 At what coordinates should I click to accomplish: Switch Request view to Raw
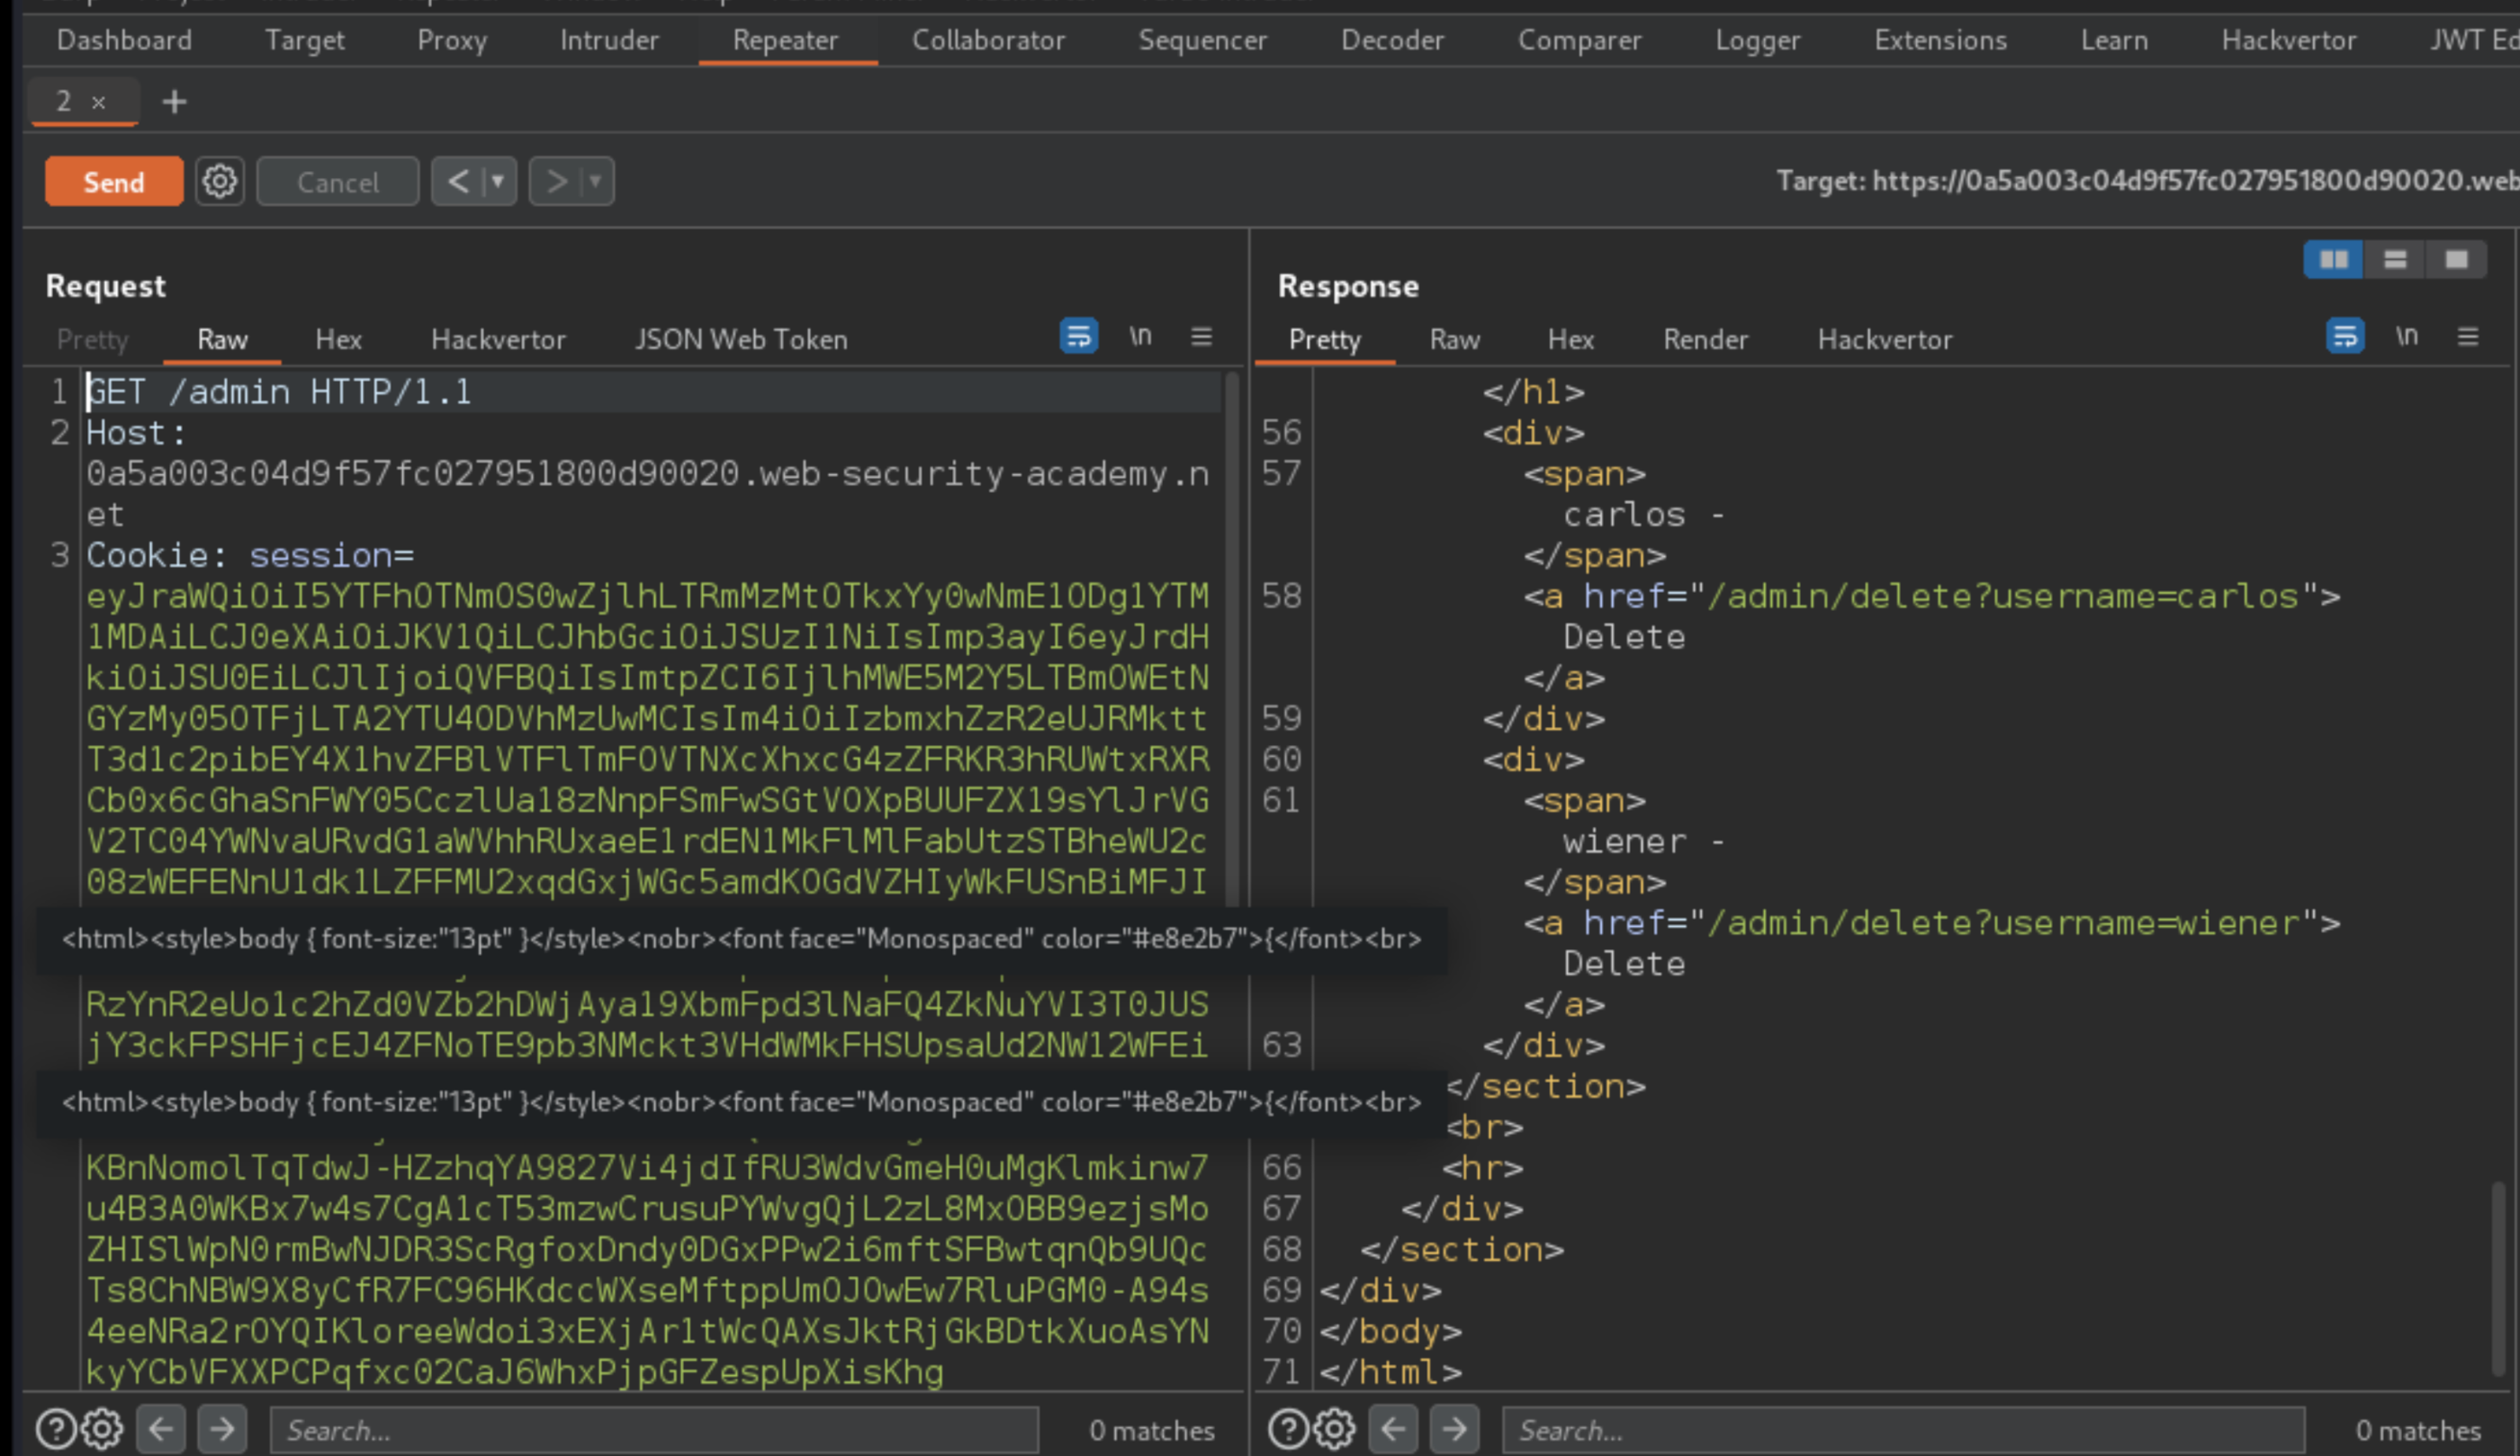coord(222,339)
